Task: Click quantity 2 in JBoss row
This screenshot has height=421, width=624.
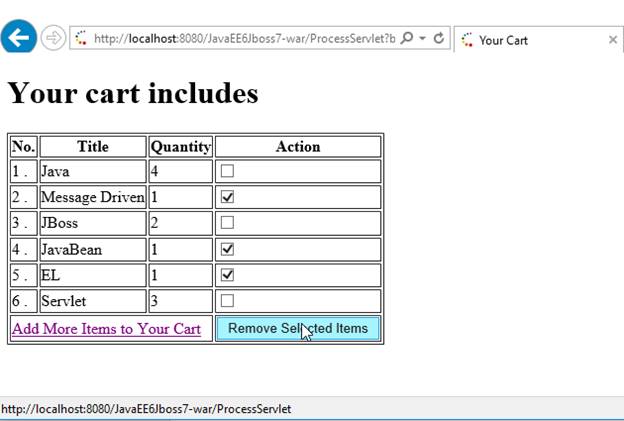Action: pos(181,223)
